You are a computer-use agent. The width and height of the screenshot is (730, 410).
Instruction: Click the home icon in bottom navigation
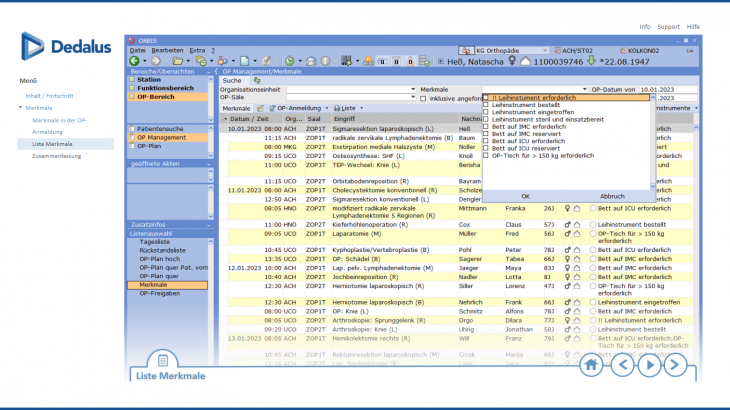click(592, 364)
